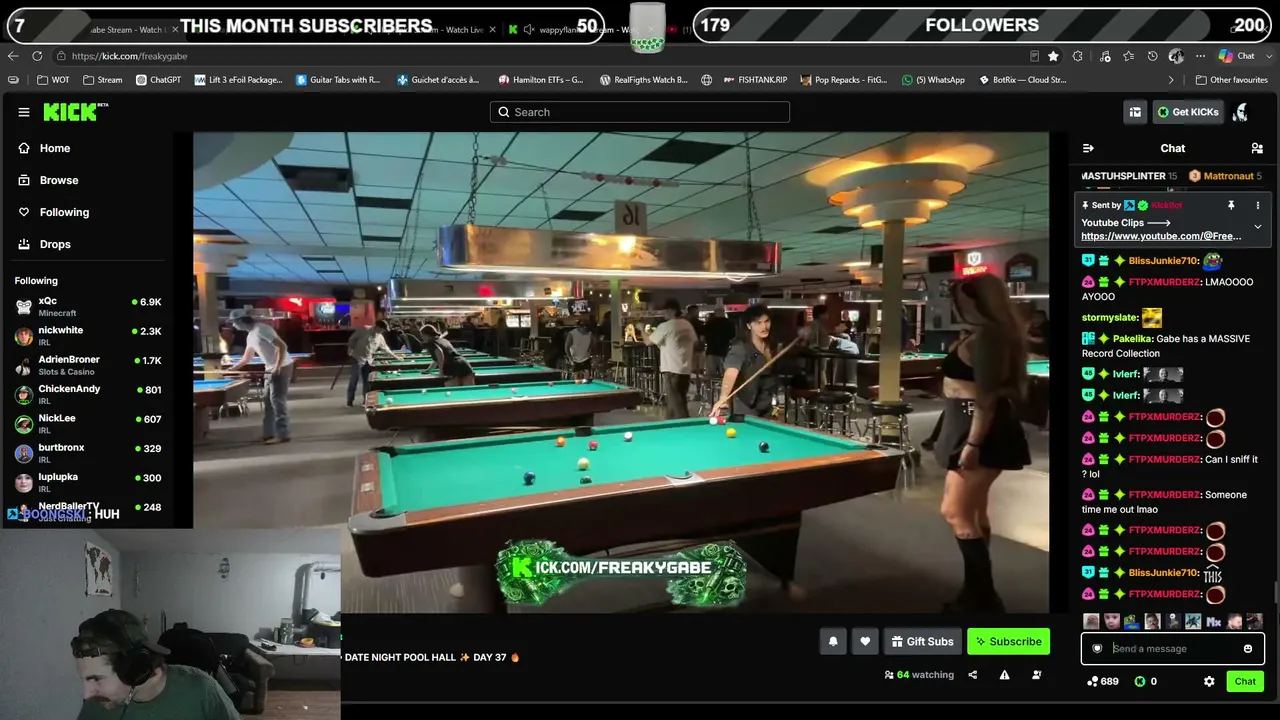Open the Other favourites folder
The width and height of the screenshot is (1280, 720).
click(1232, 80)
